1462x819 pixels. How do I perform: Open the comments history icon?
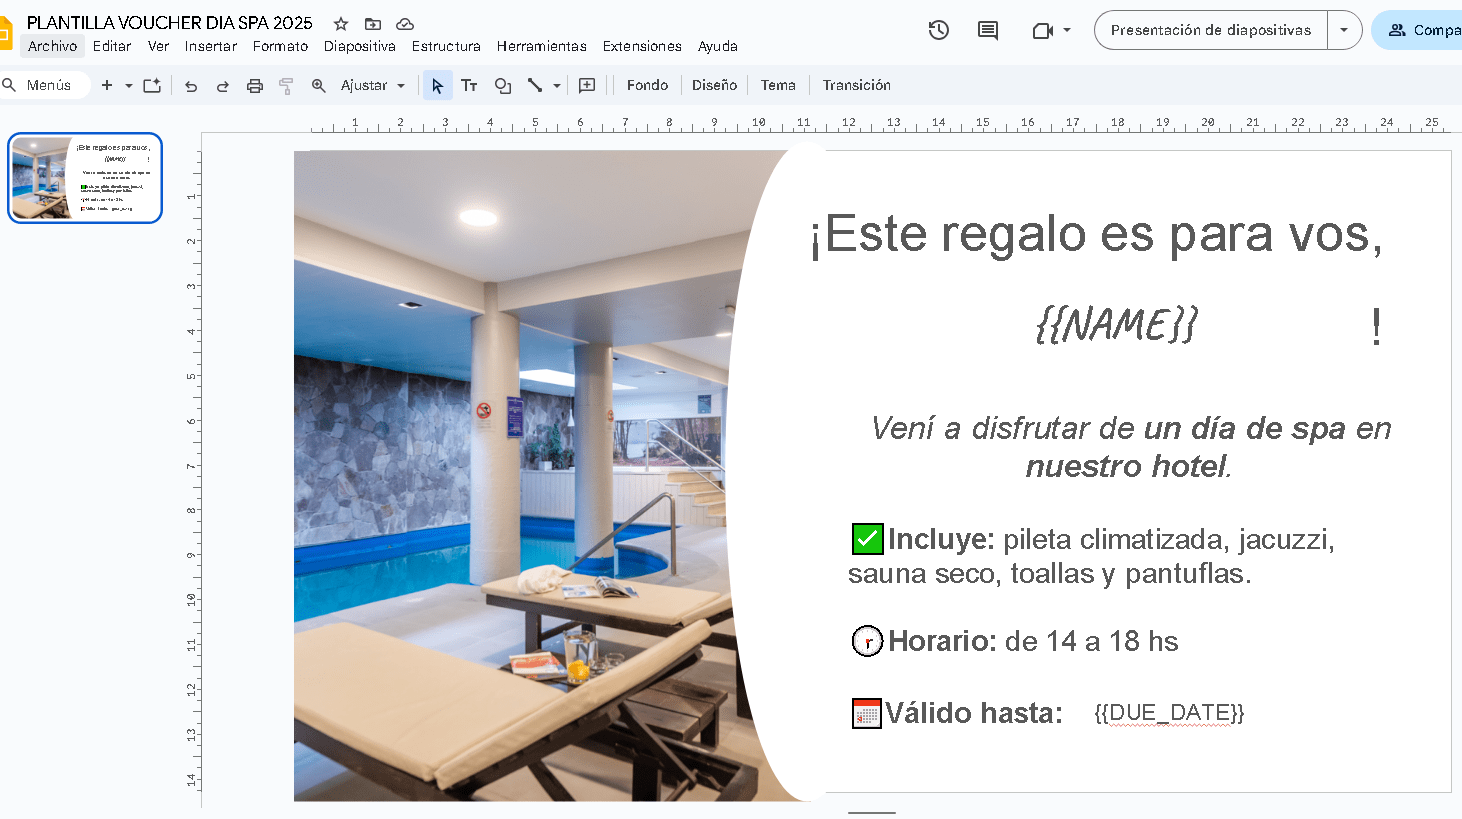click(988, 30)
